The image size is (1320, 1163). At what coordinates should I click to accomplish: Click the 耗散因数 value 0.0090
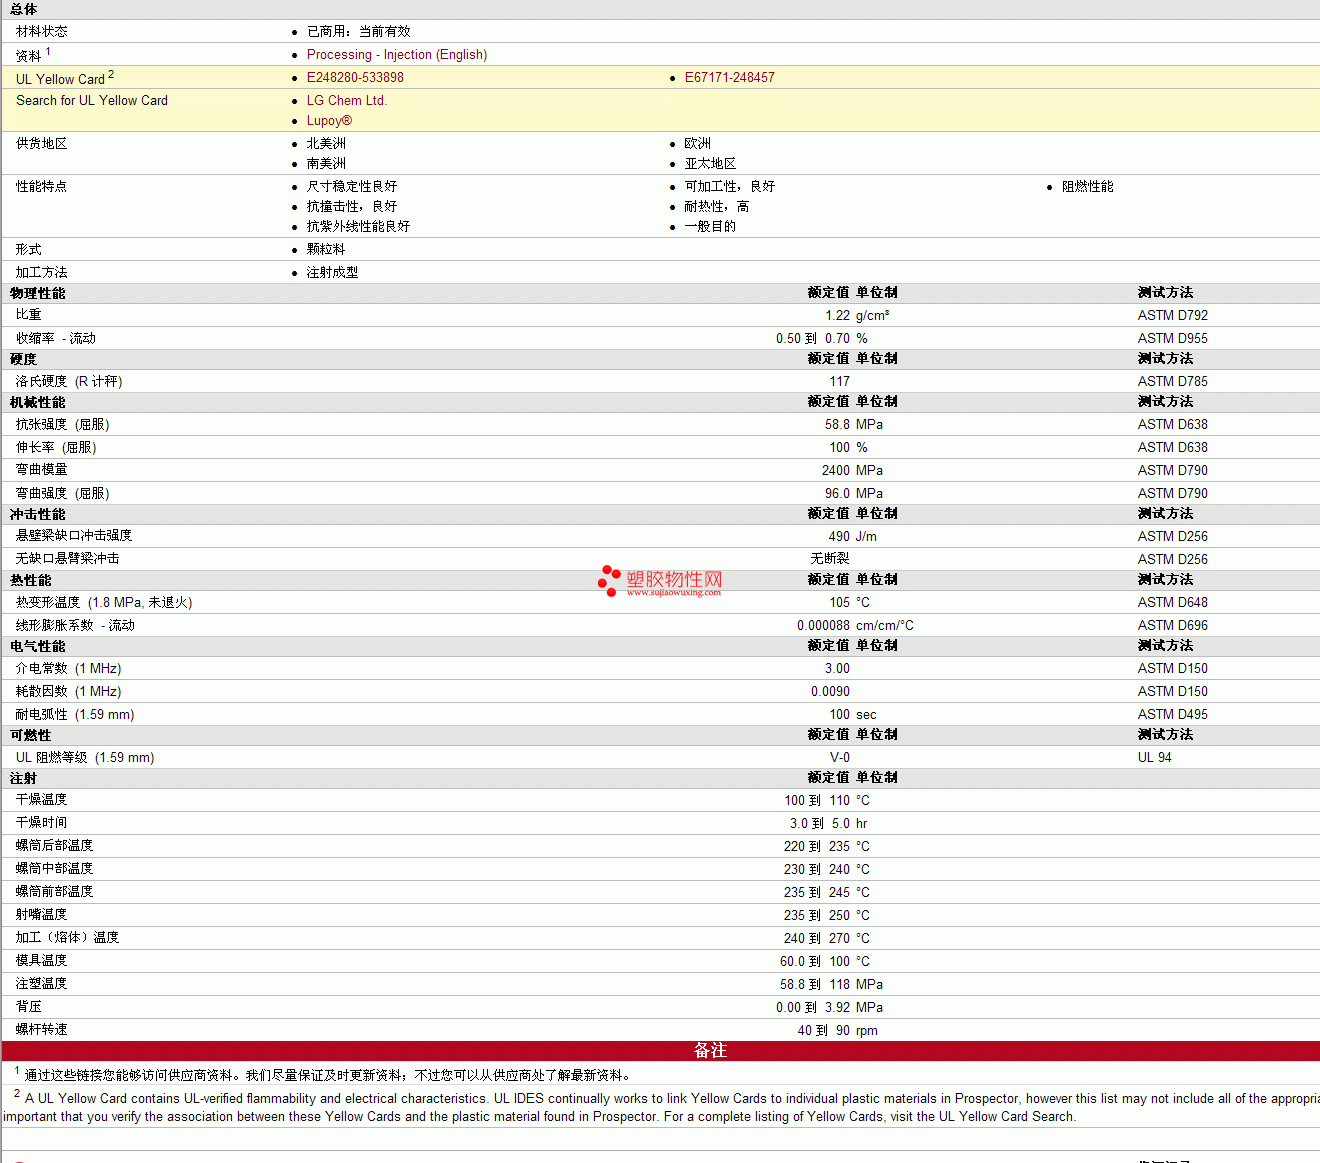(x=831, y=692)
